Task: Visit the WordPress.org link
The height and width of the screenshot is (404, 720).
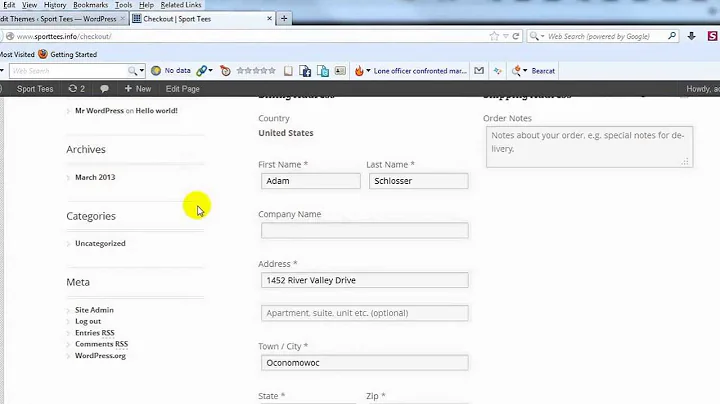Action: (x=100, y=355)
